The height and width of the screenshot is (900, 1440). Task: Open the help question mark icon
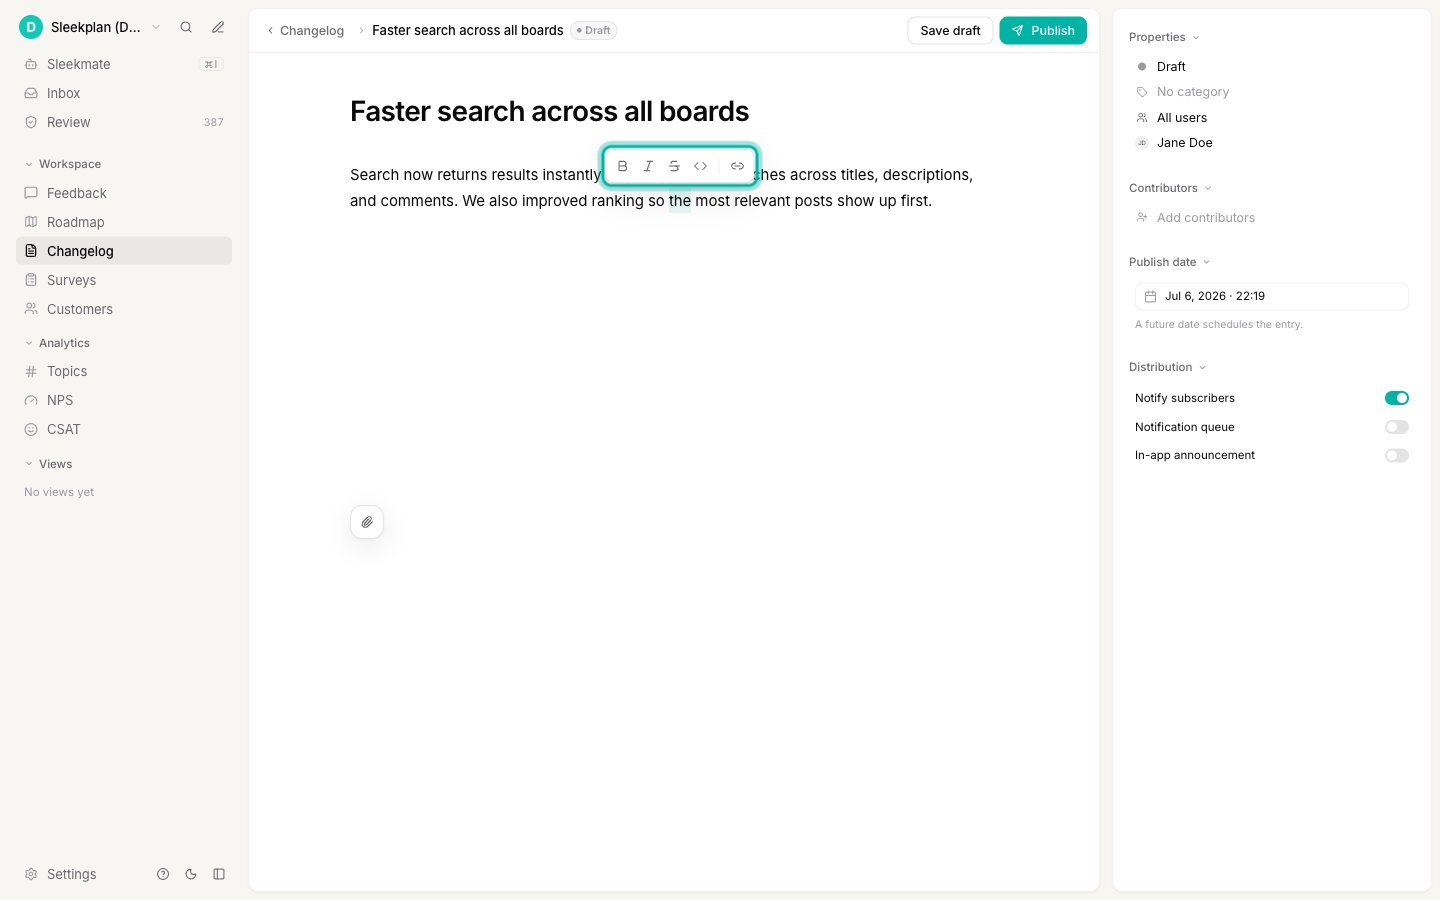[163, 874]
